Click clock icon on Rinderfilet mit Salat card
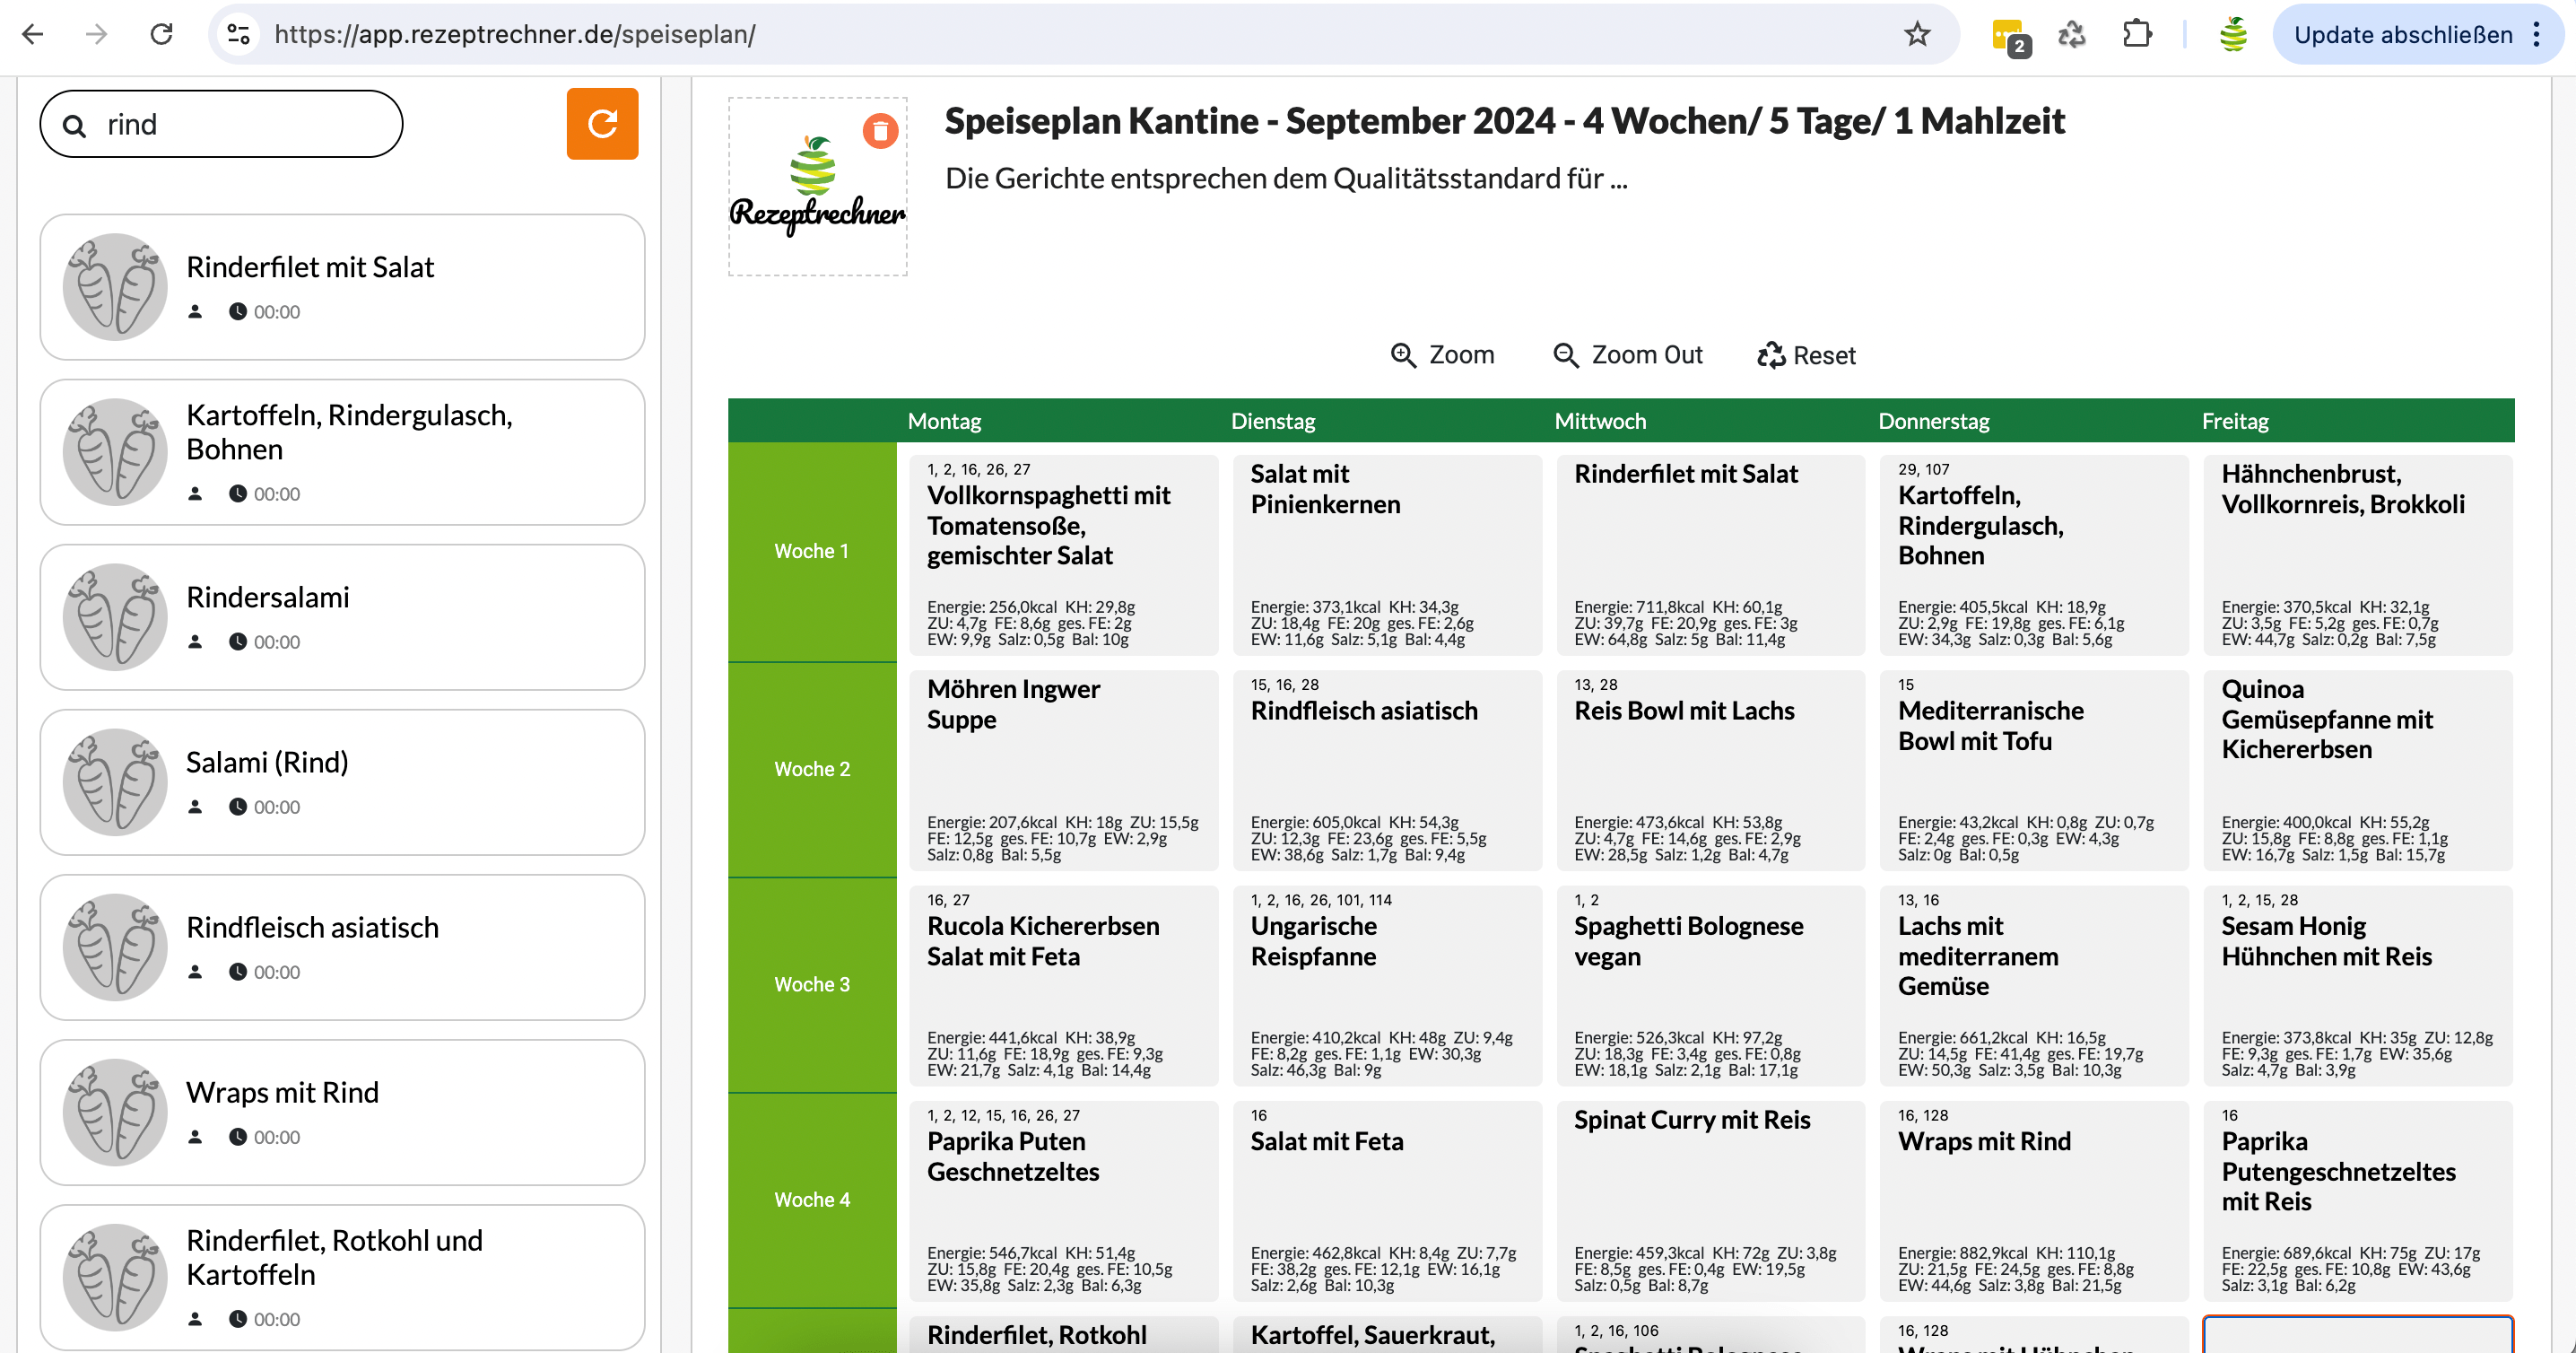 pos(237,311)
